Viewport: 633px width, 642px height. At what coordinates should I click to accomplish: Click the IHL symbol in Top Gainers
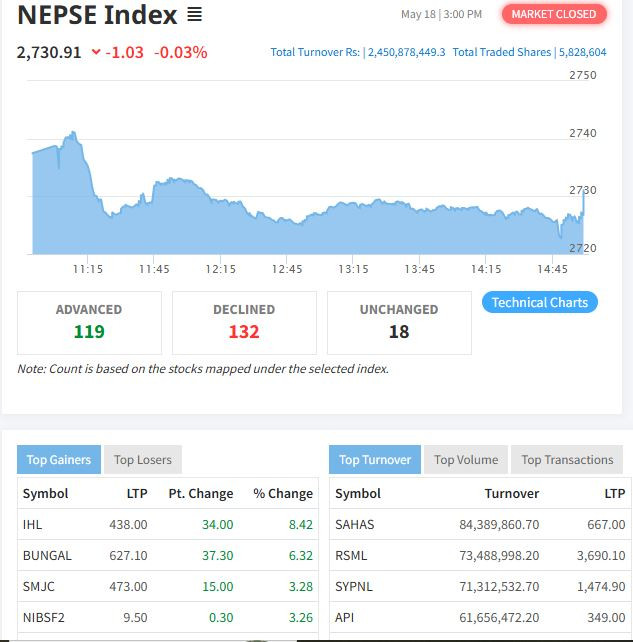coord(32,524)
